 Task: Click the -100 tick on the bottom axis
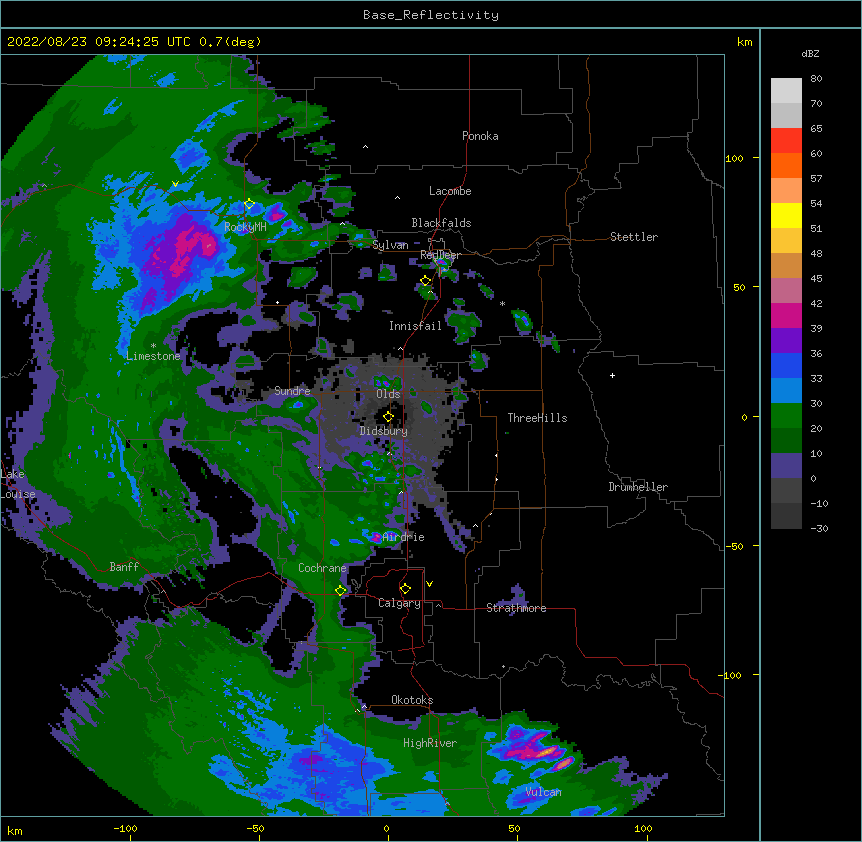click(x=125, y=828)
